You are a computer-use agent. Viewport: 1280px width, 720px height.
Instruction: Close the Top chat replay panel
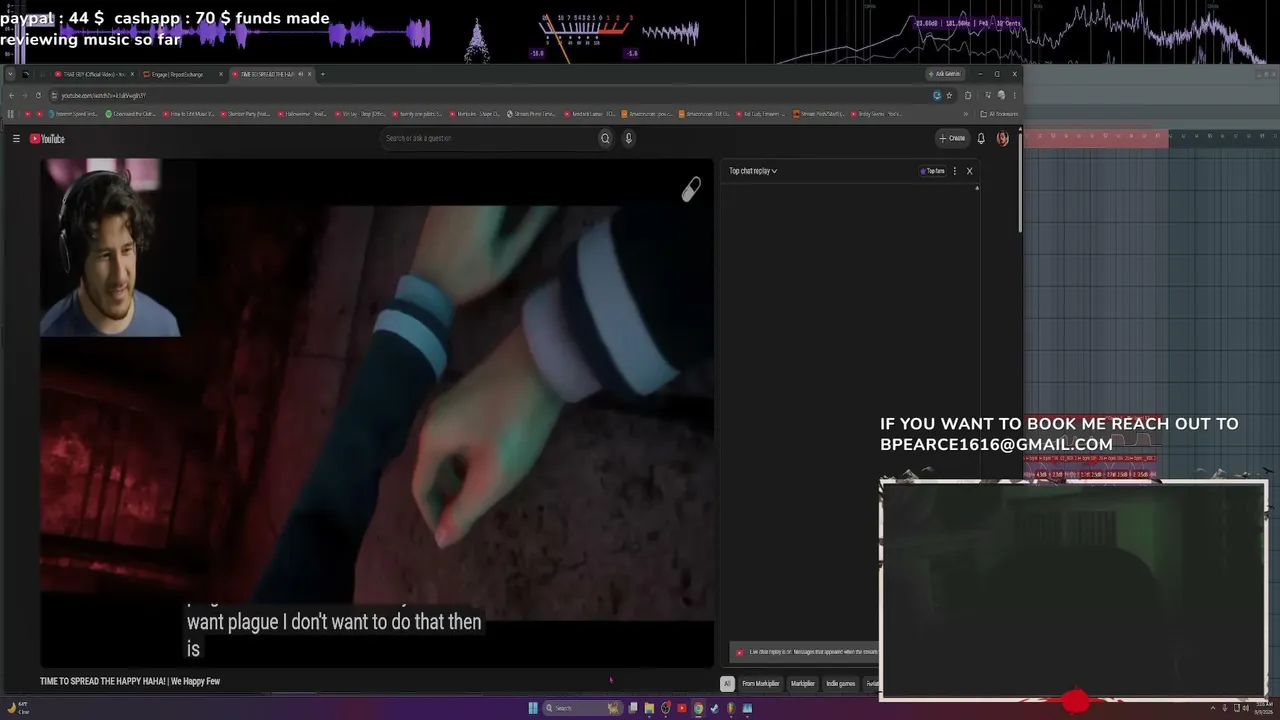tap(969, 171)
